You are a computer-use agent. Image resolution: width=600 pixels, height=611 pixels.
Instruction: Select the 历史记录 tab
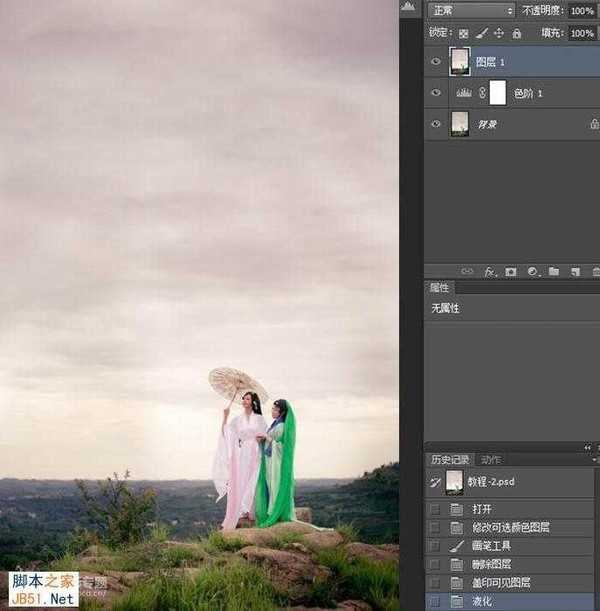[449, 460]
